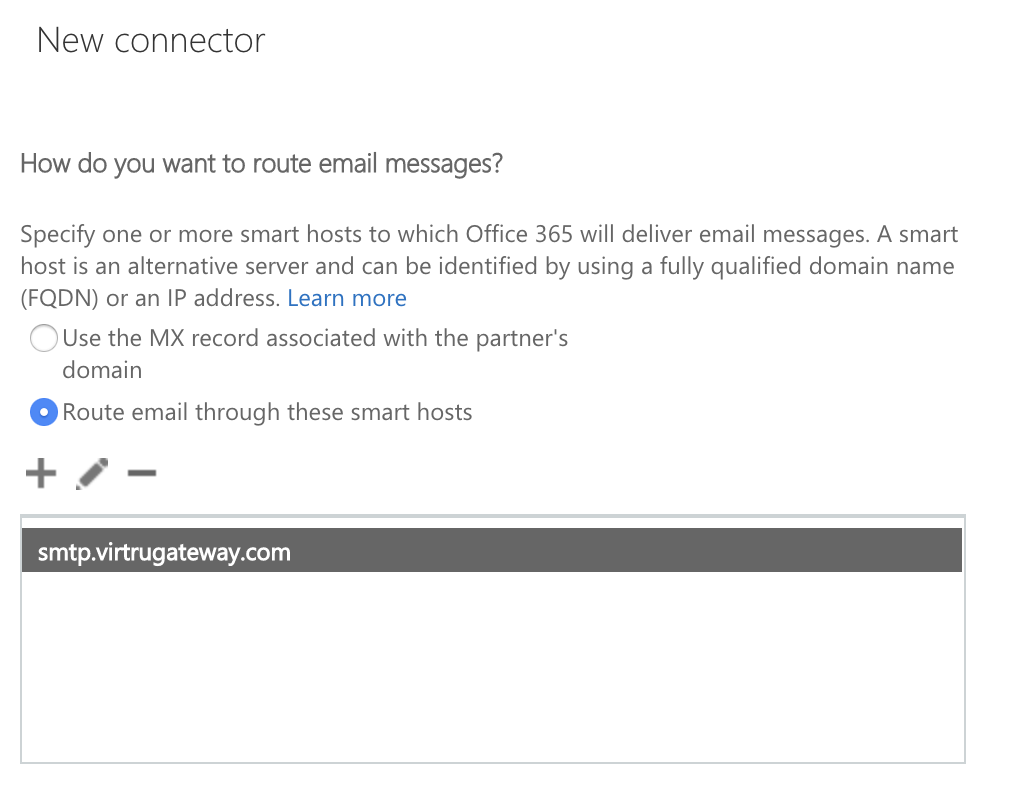Remove selected smart host with minus icon
Screen dimensions: 1034x800
point(142,473)
